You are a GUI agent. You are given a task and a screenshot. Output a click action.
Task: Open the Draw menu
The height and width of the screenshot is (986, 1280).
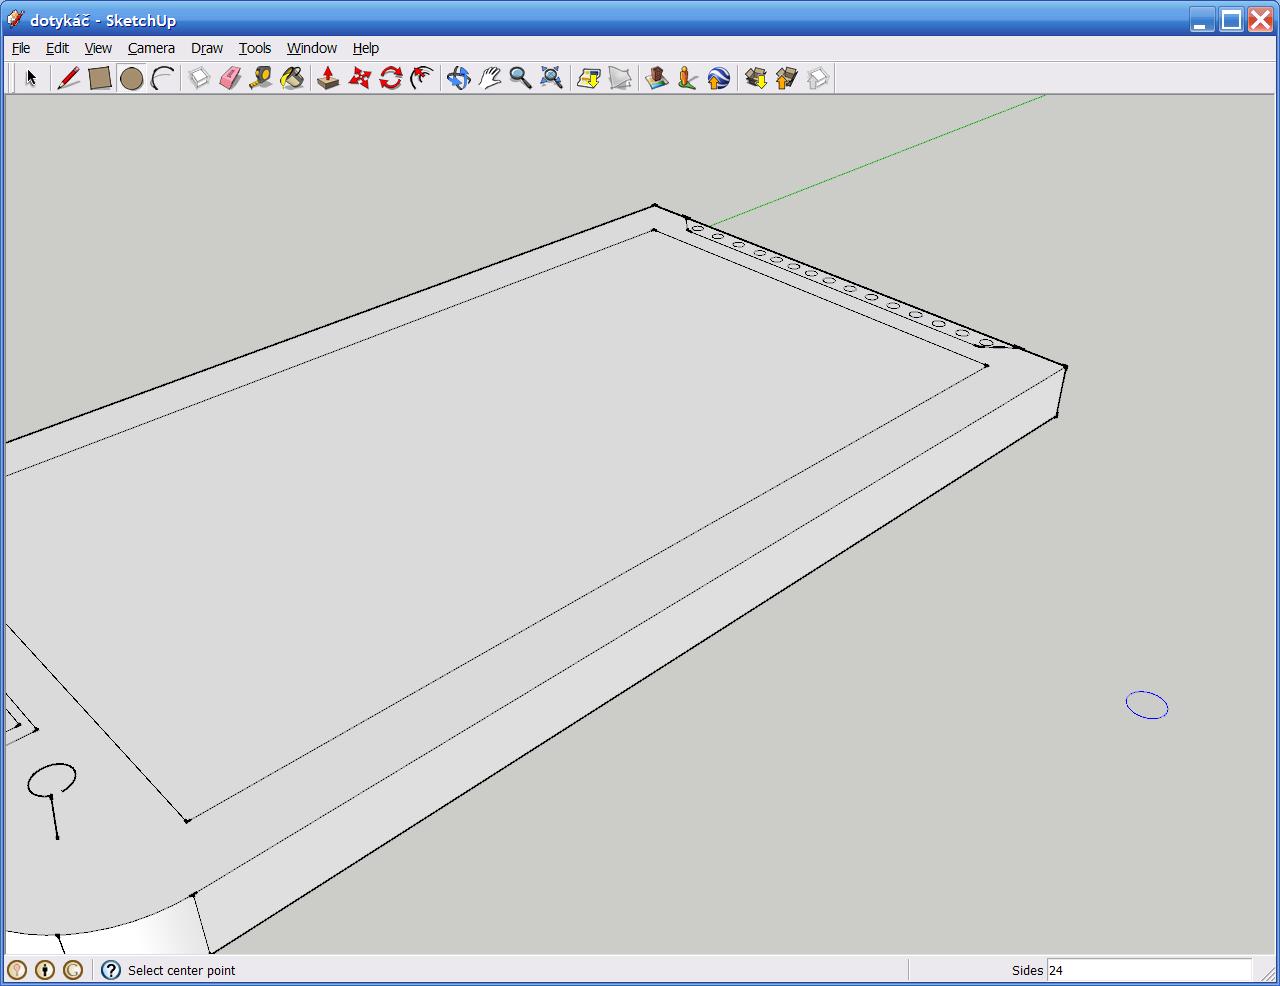point(207,48)
